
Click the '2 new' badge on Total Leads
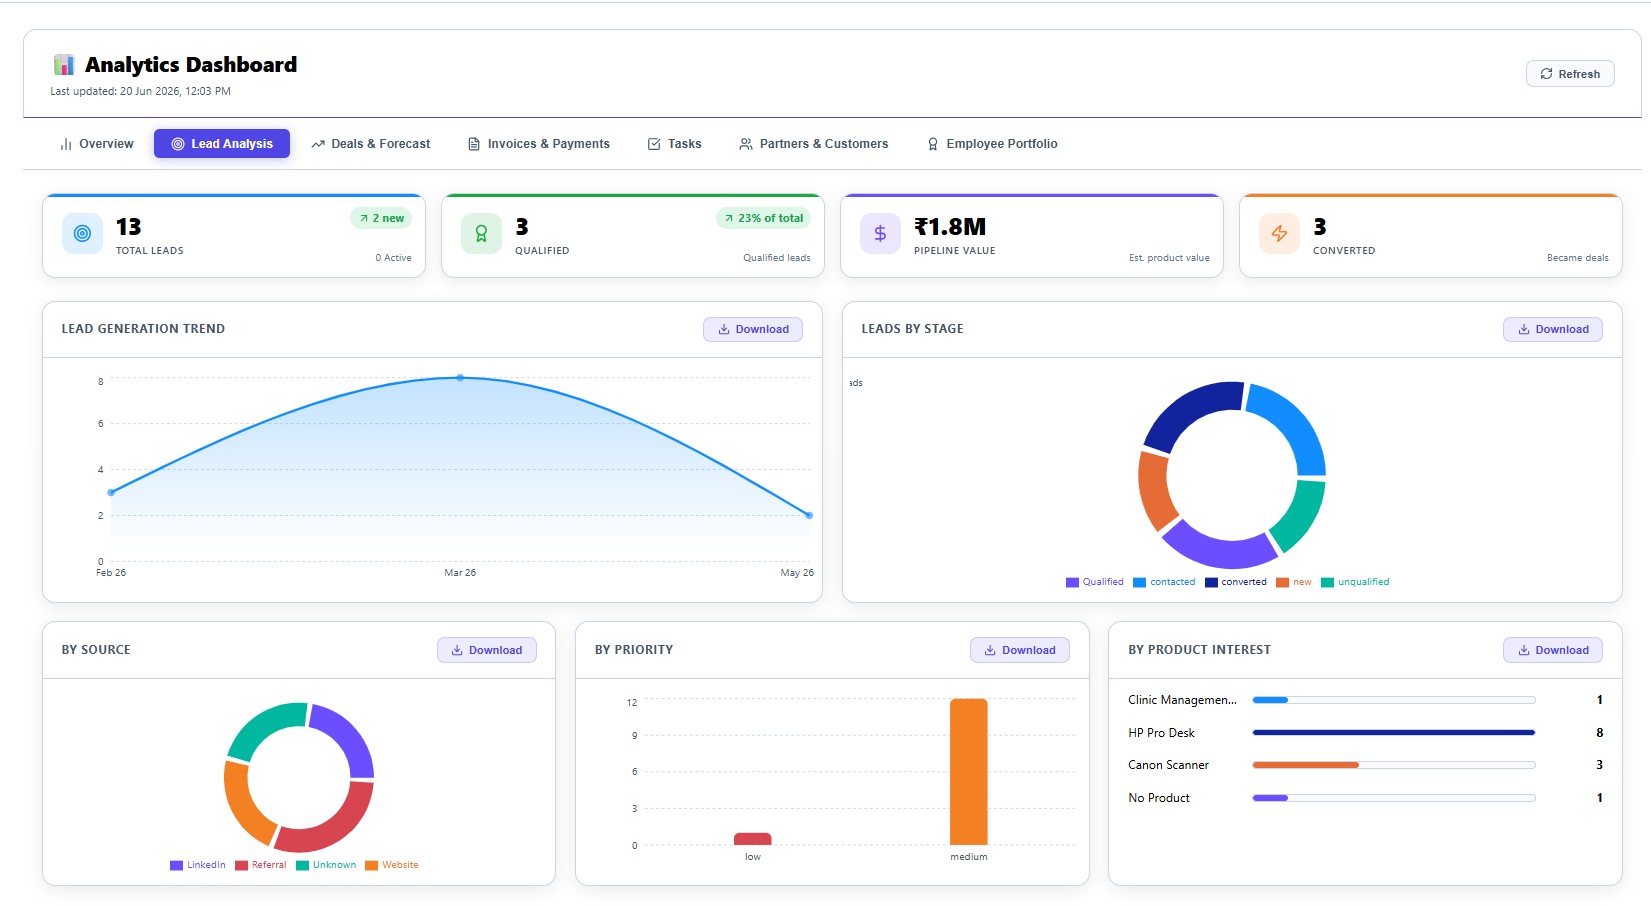[381, 218]
